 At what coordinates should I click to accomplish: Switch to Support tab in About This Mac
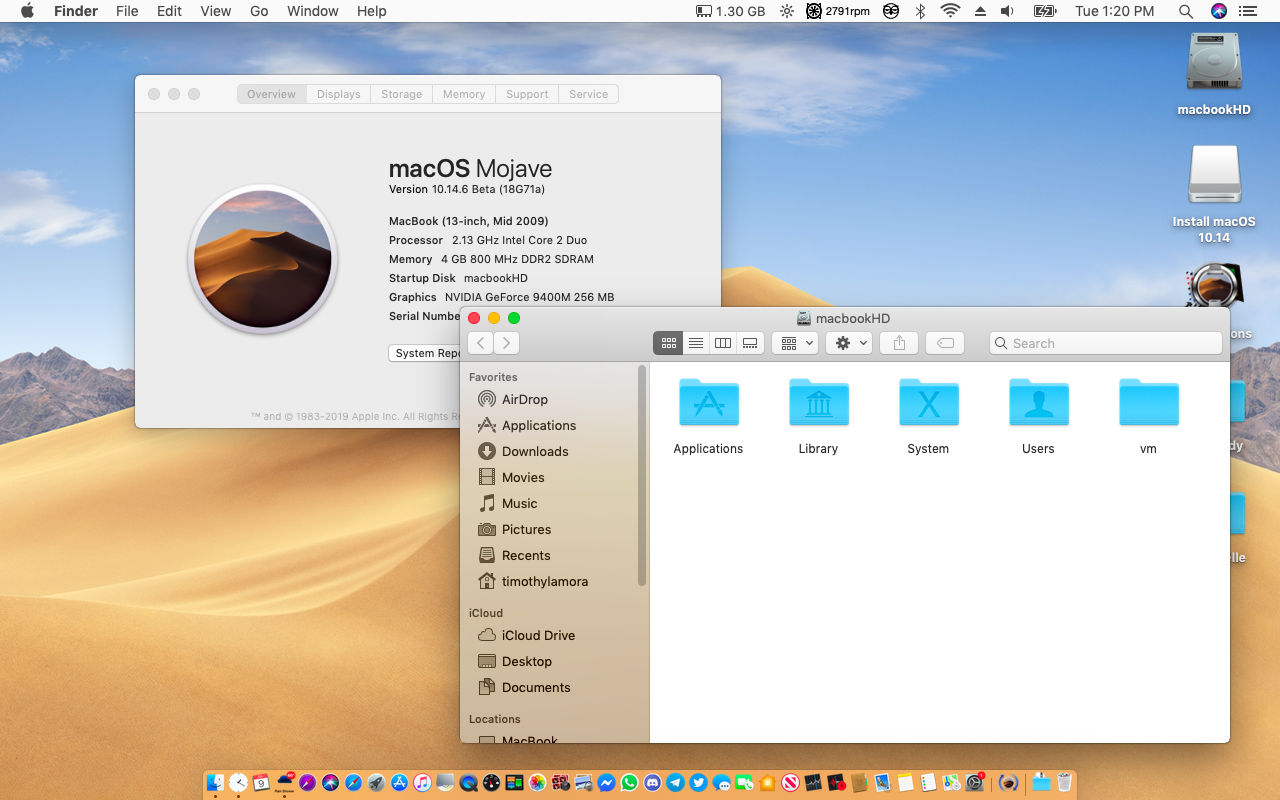527,94
